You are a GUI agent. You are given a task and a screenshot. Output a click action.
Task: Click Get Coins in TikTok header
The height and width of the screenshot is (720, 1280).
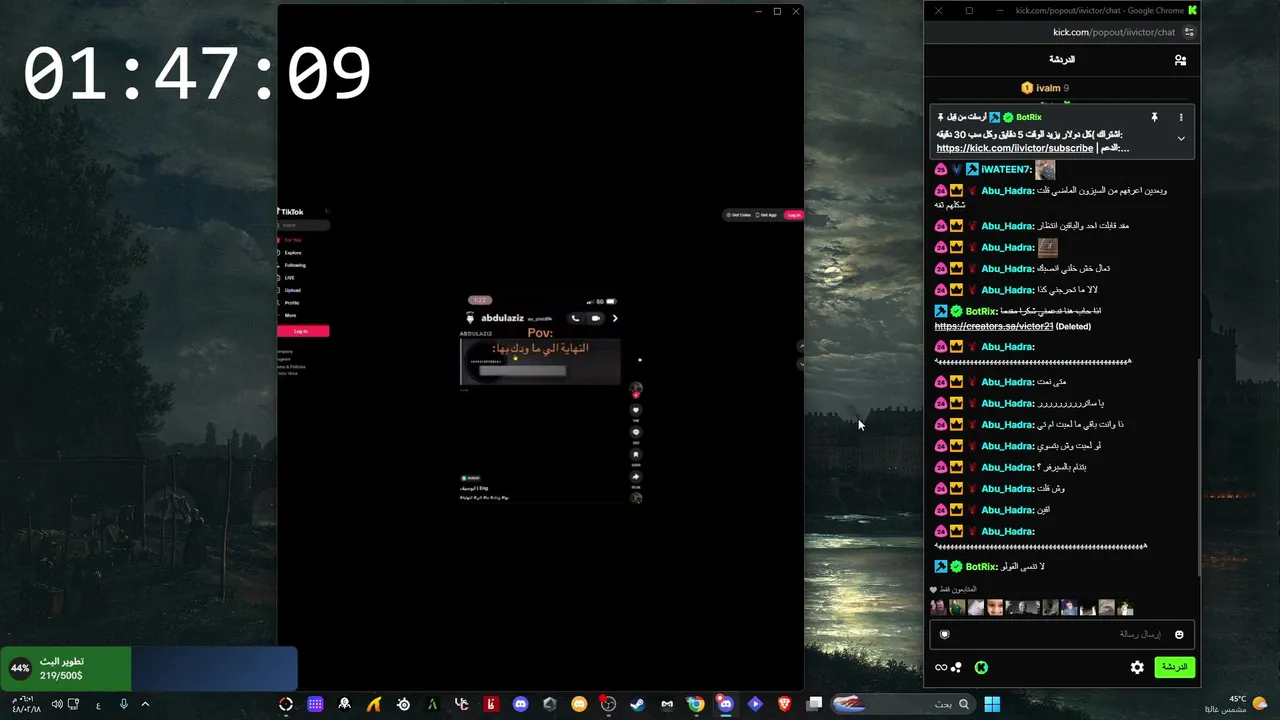pyautogui.click(x=739, y=215)
